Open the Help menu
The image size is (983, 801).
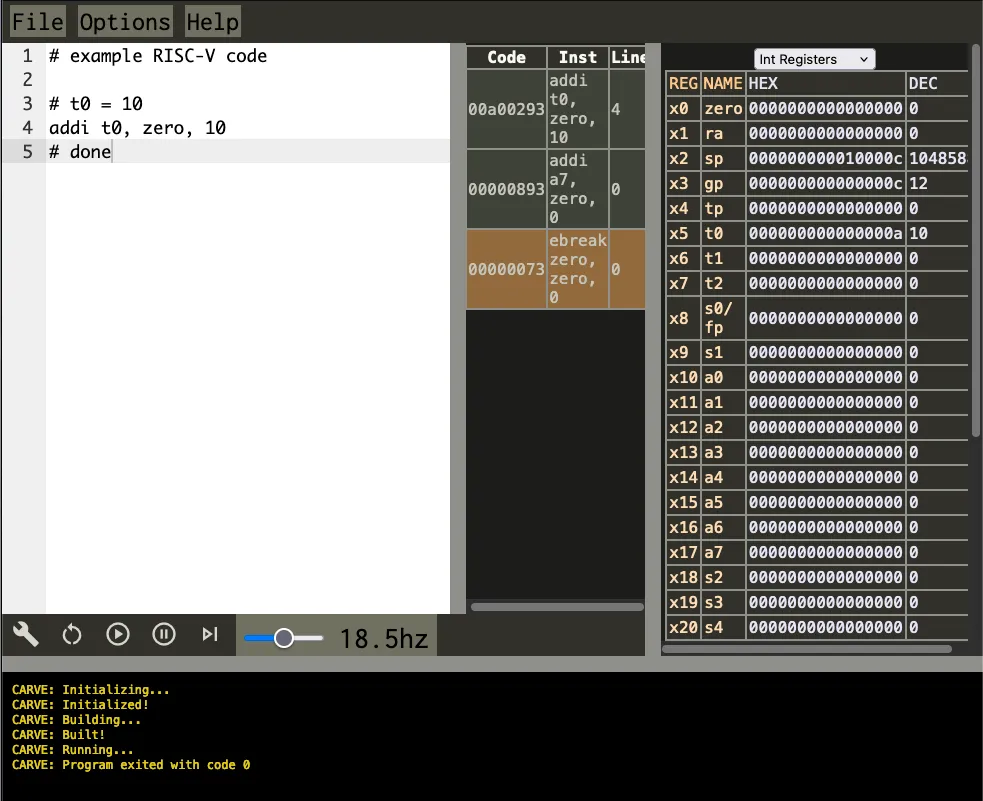pyautogui.click(x=212, y=22)
